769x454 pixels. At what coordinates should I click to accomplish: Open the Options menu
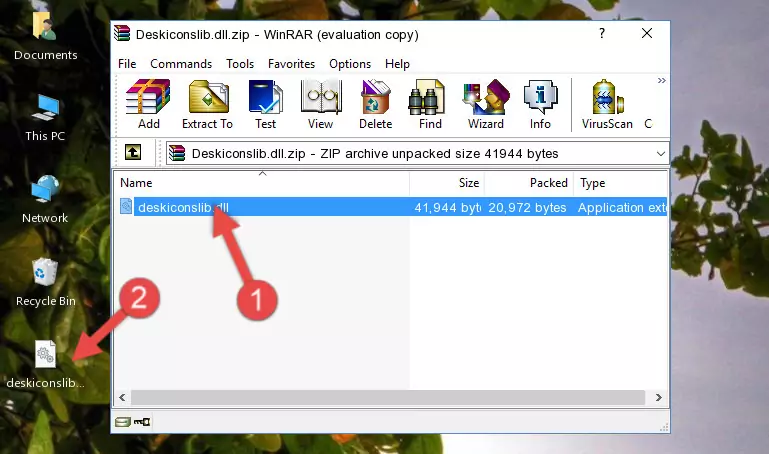[x=350, y=64]
